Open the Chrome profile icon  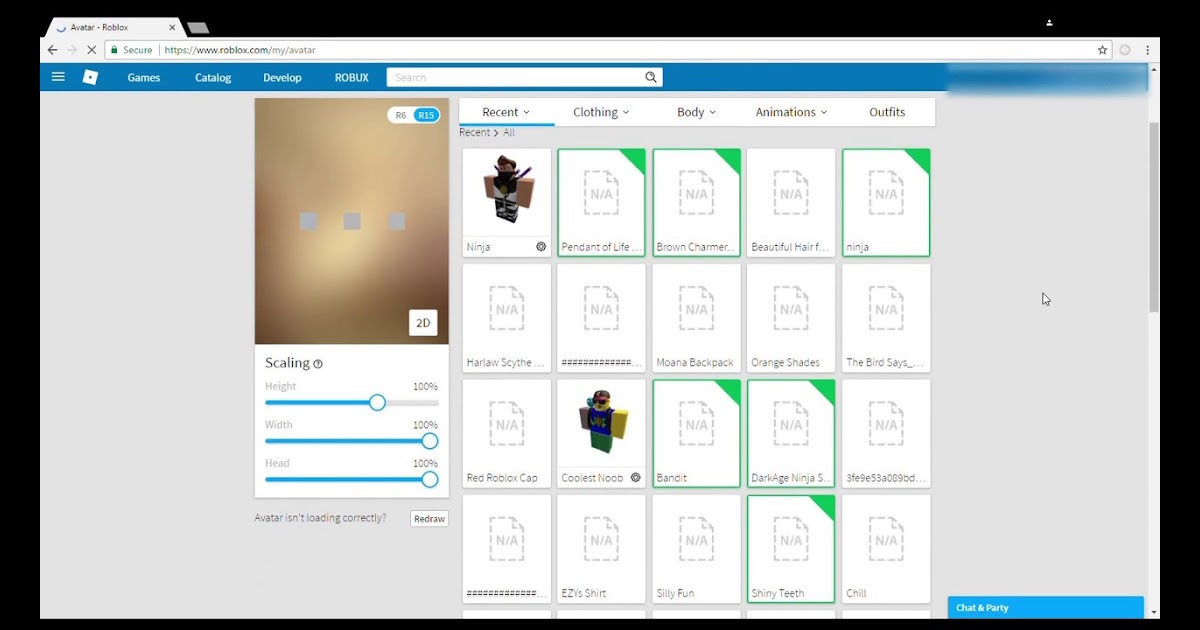pos(1049,22)
